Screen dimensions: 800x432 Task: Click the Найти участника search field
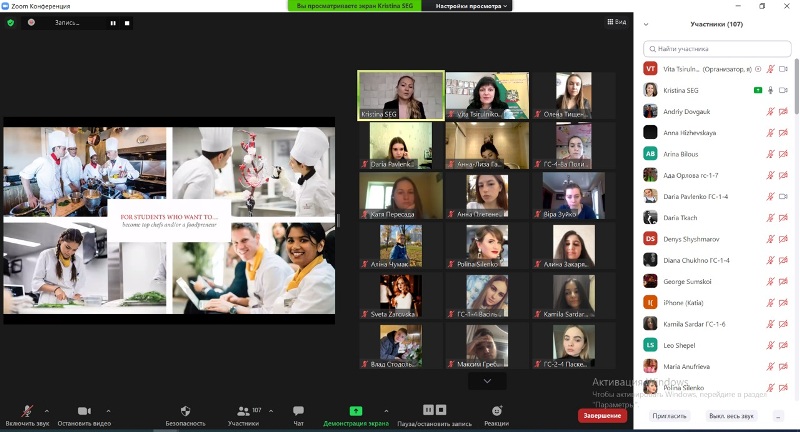tap(717, 49)
